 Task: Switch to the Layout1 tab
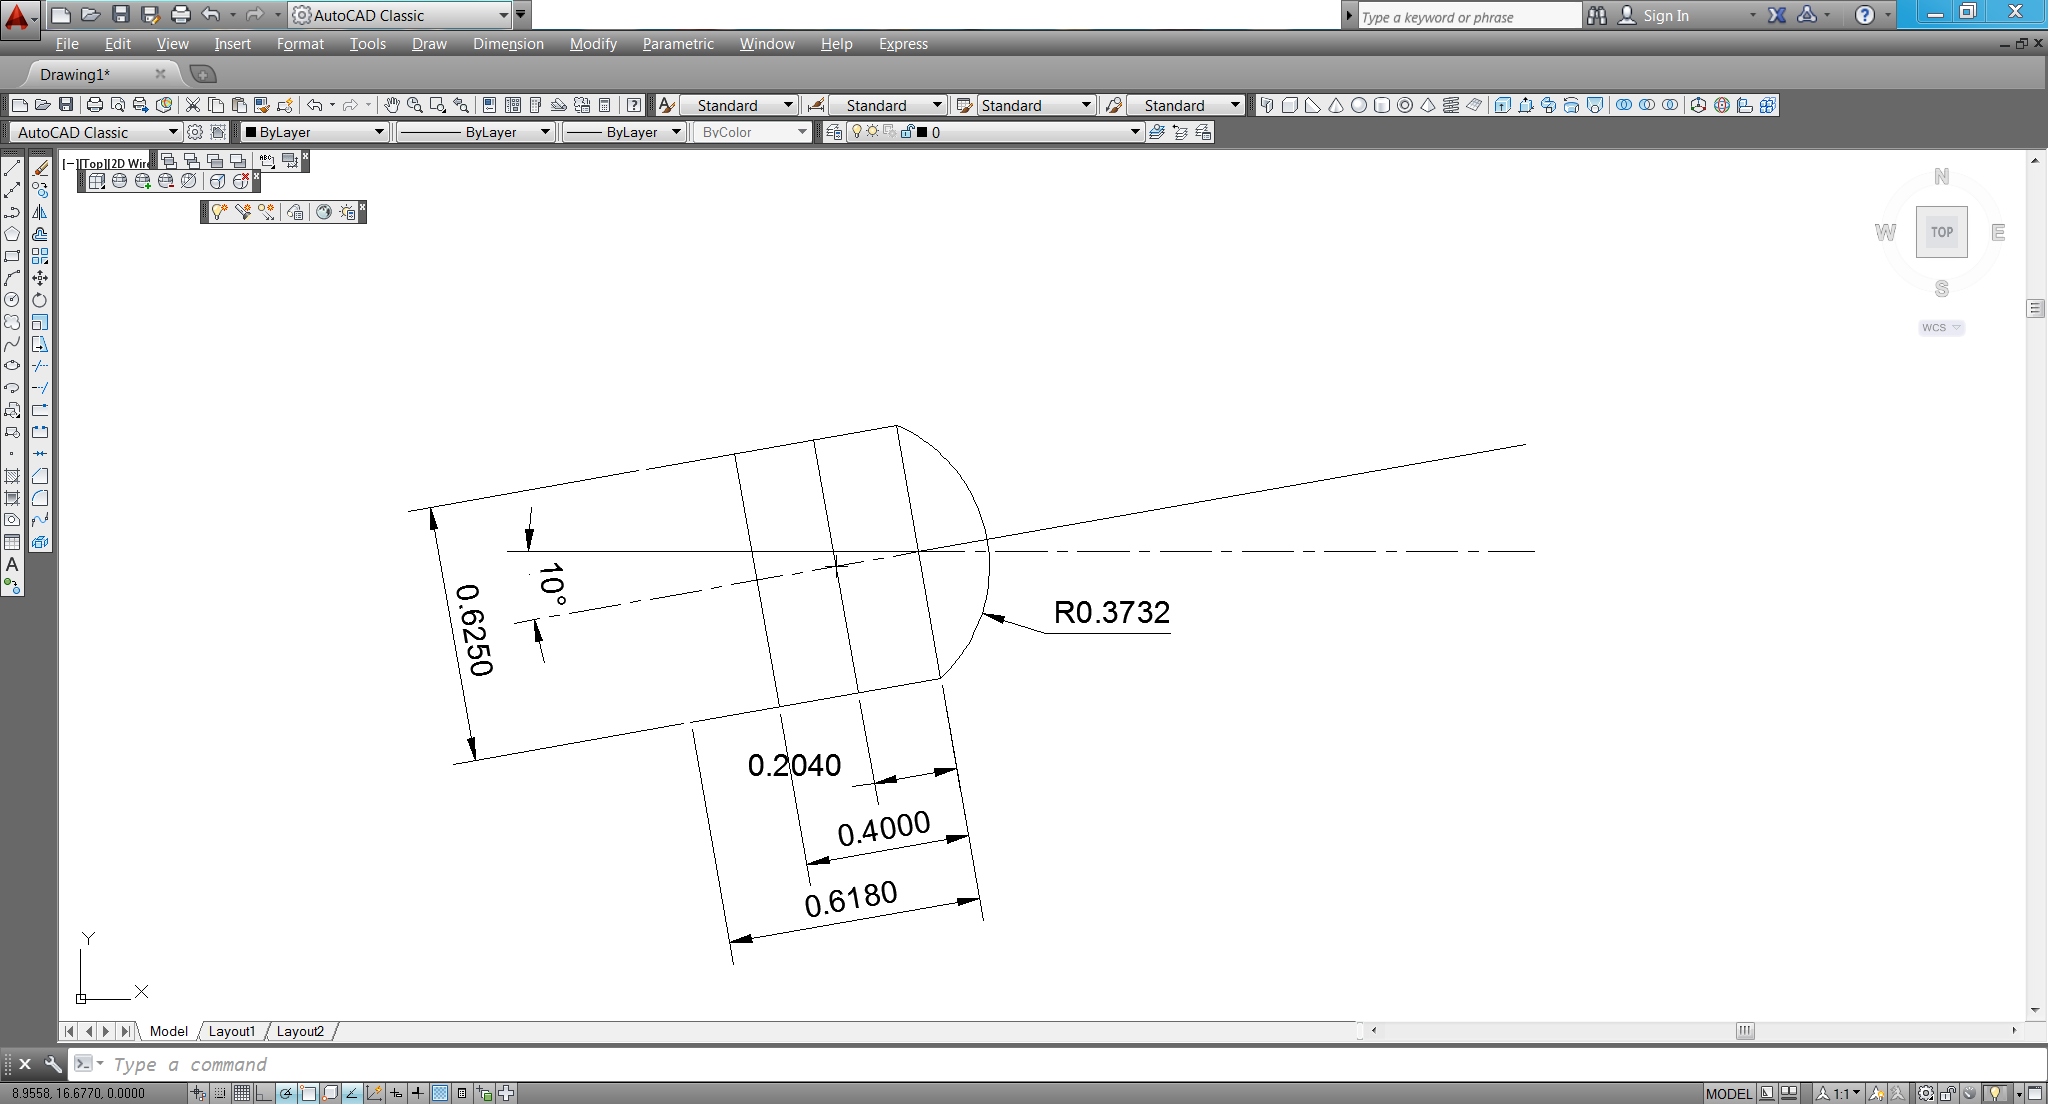(232, 1031)
